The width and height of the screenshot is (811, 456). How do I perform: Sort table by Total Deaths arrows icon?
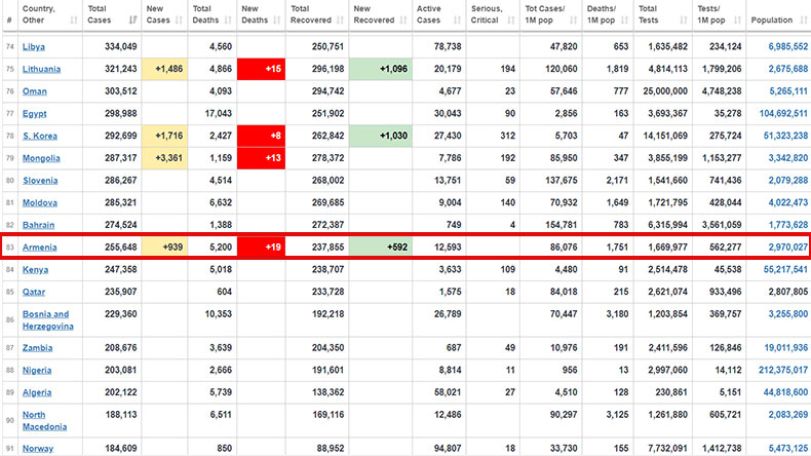tap(228, 20)
